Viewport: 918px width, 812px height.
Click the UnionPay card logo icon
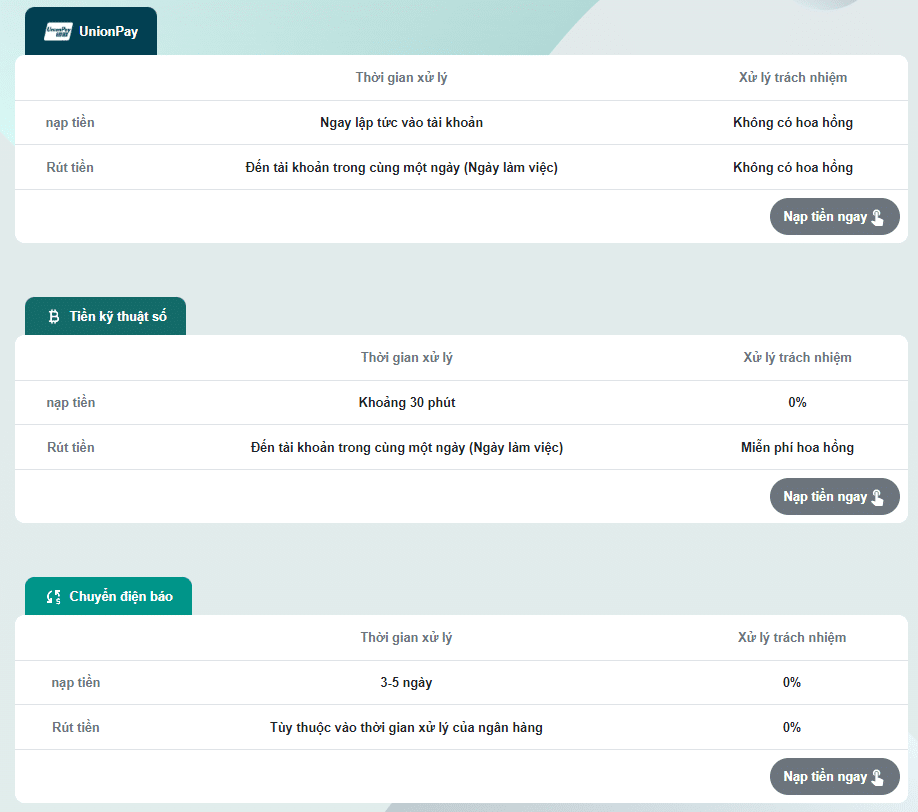click(58, 31)
